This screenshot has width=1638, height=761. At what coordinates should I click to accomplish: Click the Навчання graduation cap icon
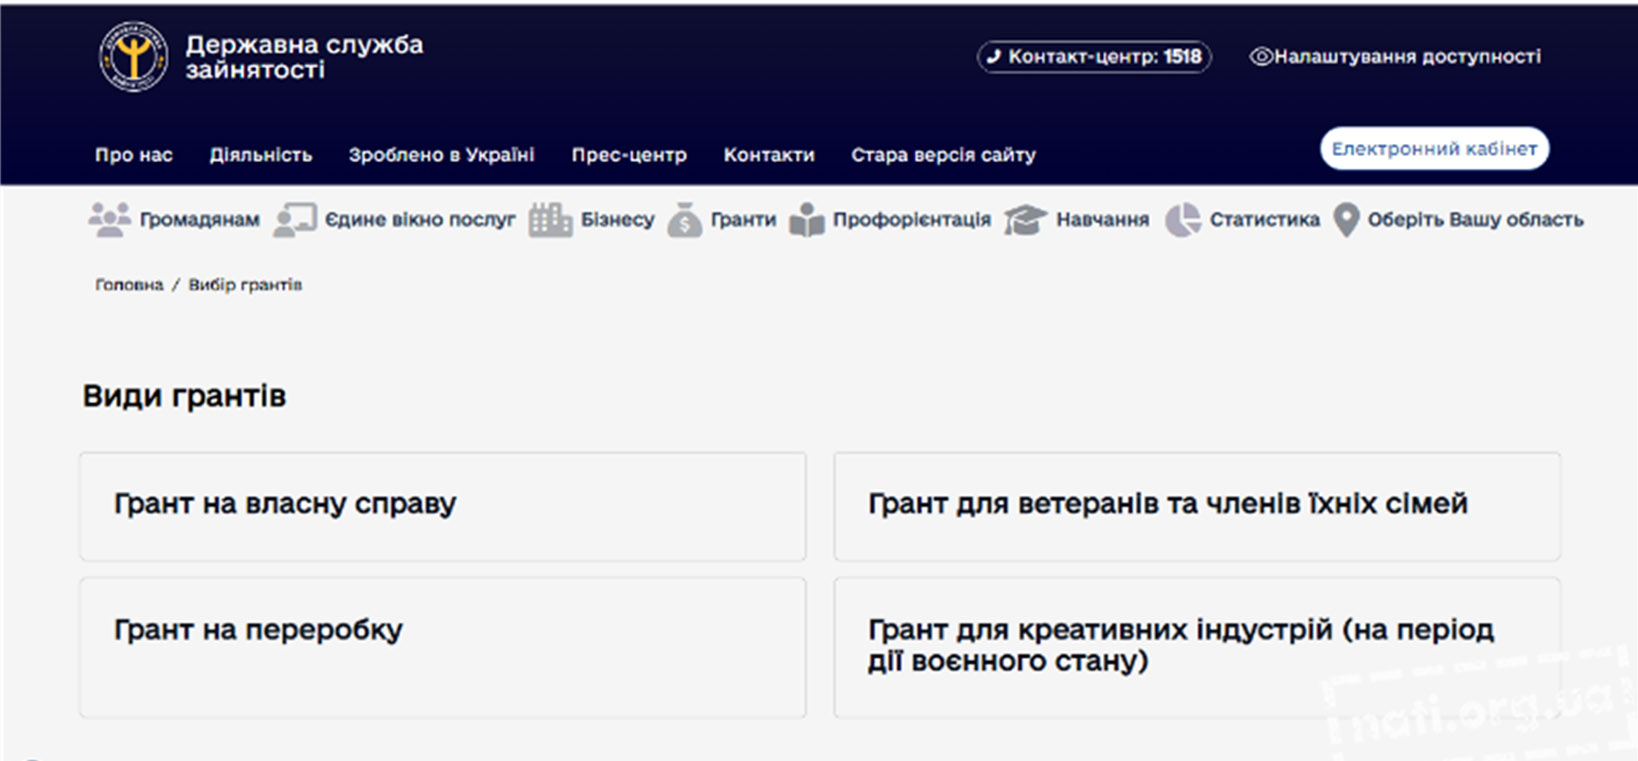click(x=1025, y=220)
